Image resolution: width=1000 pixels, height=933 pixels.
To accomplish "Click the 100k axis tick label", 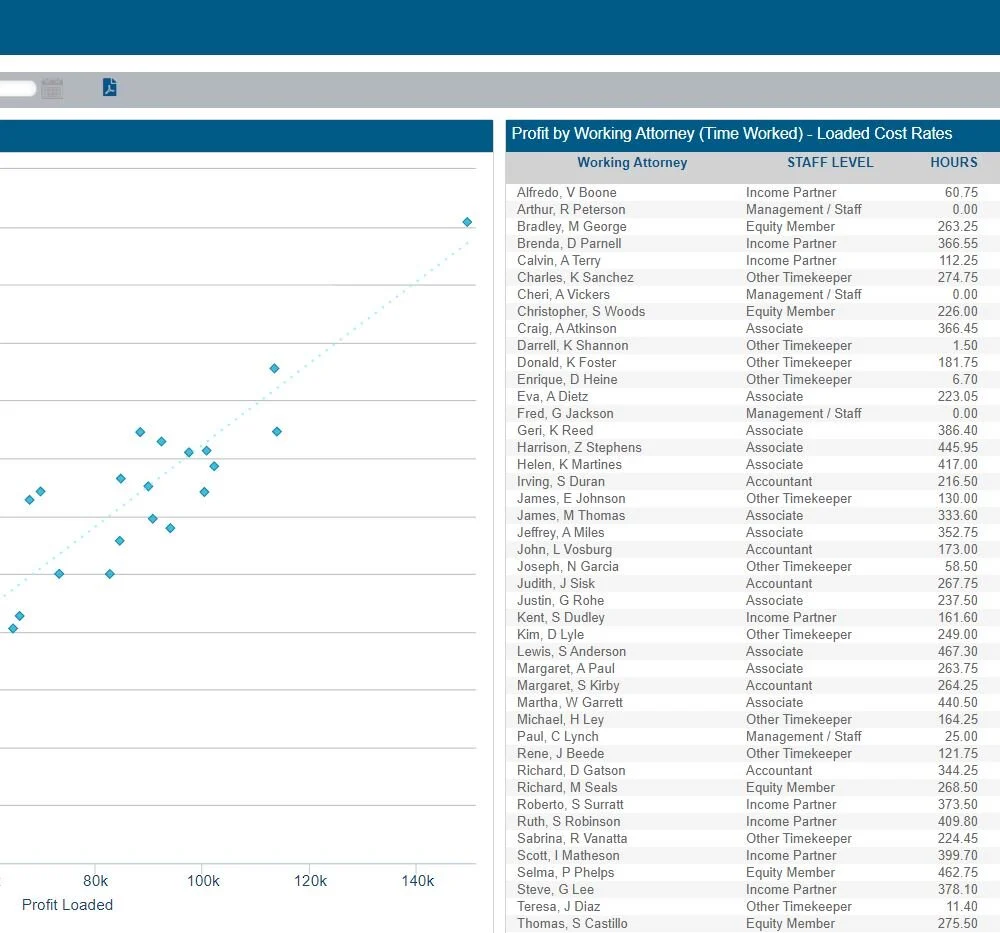I will pyautogui.click(x=203, y=881).
